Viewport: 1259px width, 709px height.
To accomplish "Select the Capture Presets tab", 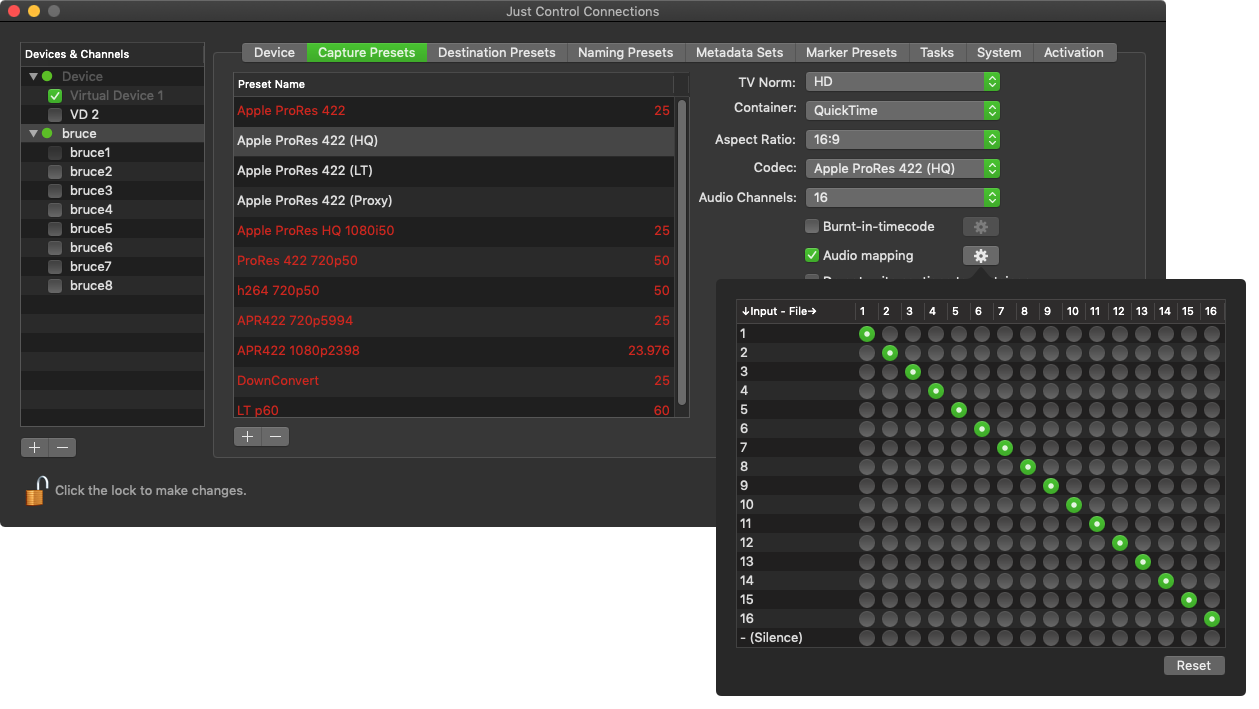I will coord(367,52).
